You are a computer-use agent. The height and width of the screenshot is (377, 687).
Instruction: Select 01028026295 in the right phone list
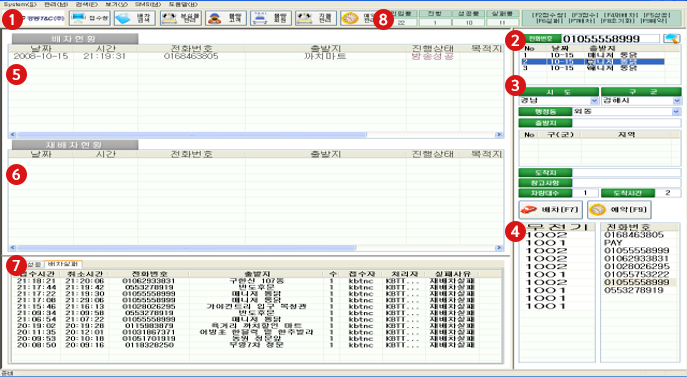pos(637,267)
